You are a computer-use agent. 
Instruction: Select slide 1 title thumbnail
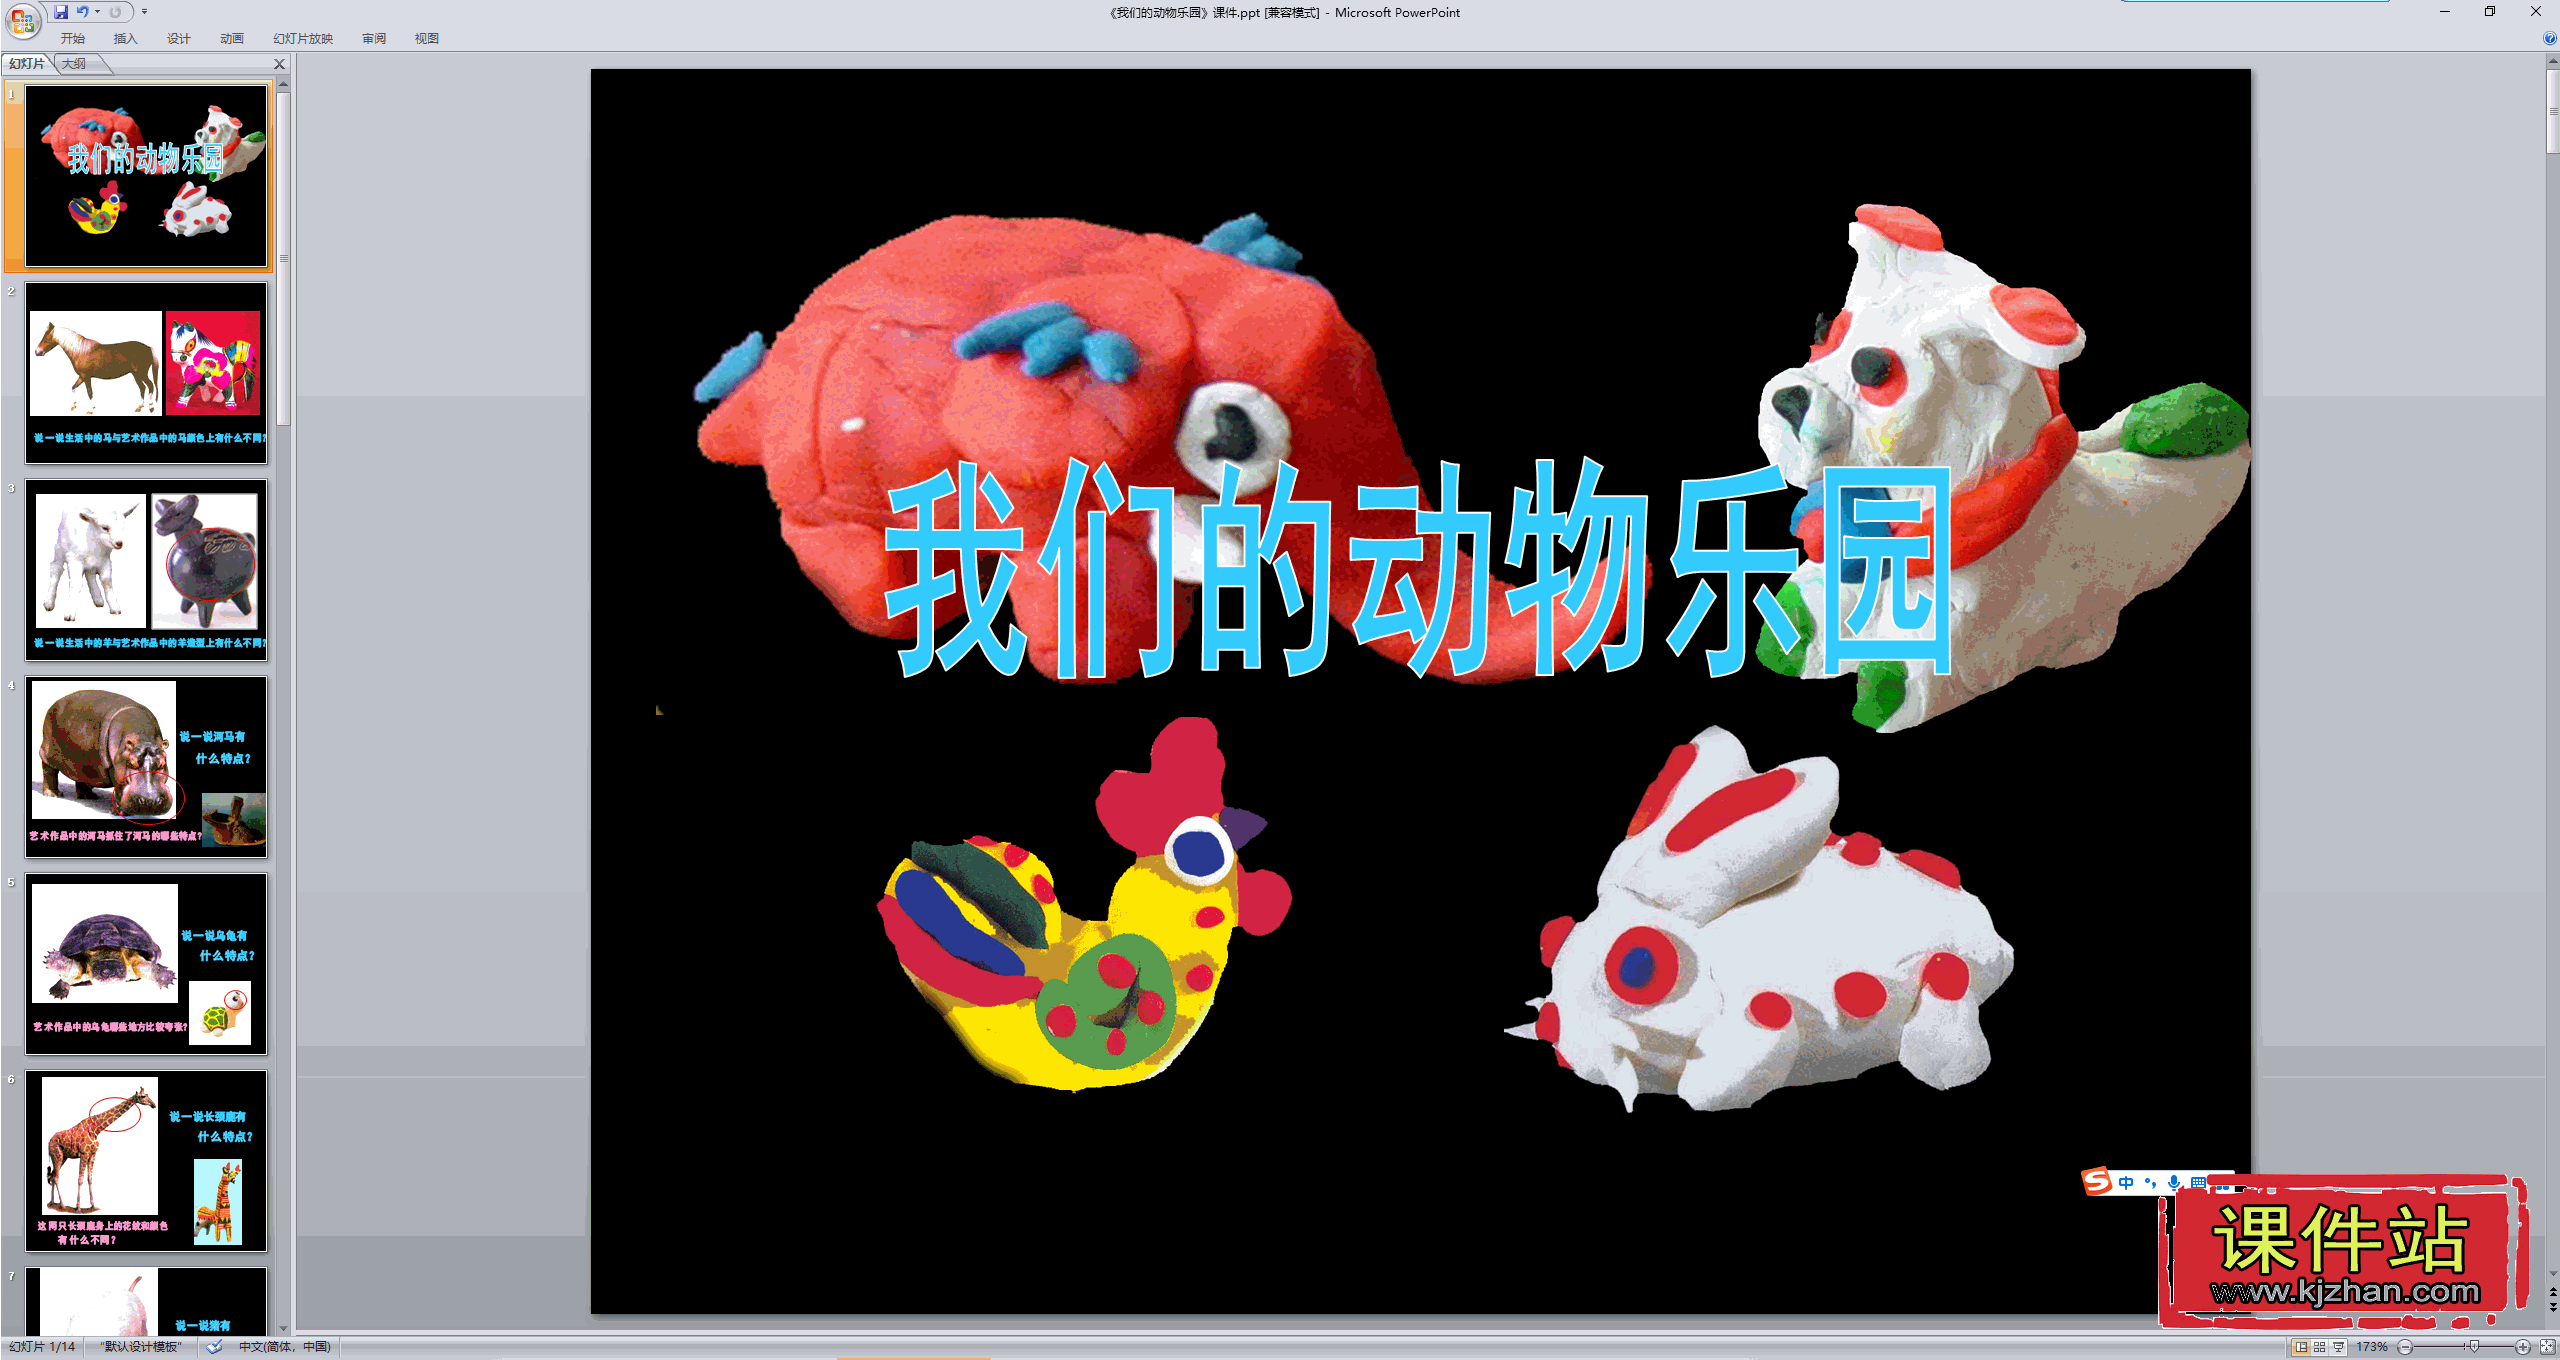(x=146, y=176)
